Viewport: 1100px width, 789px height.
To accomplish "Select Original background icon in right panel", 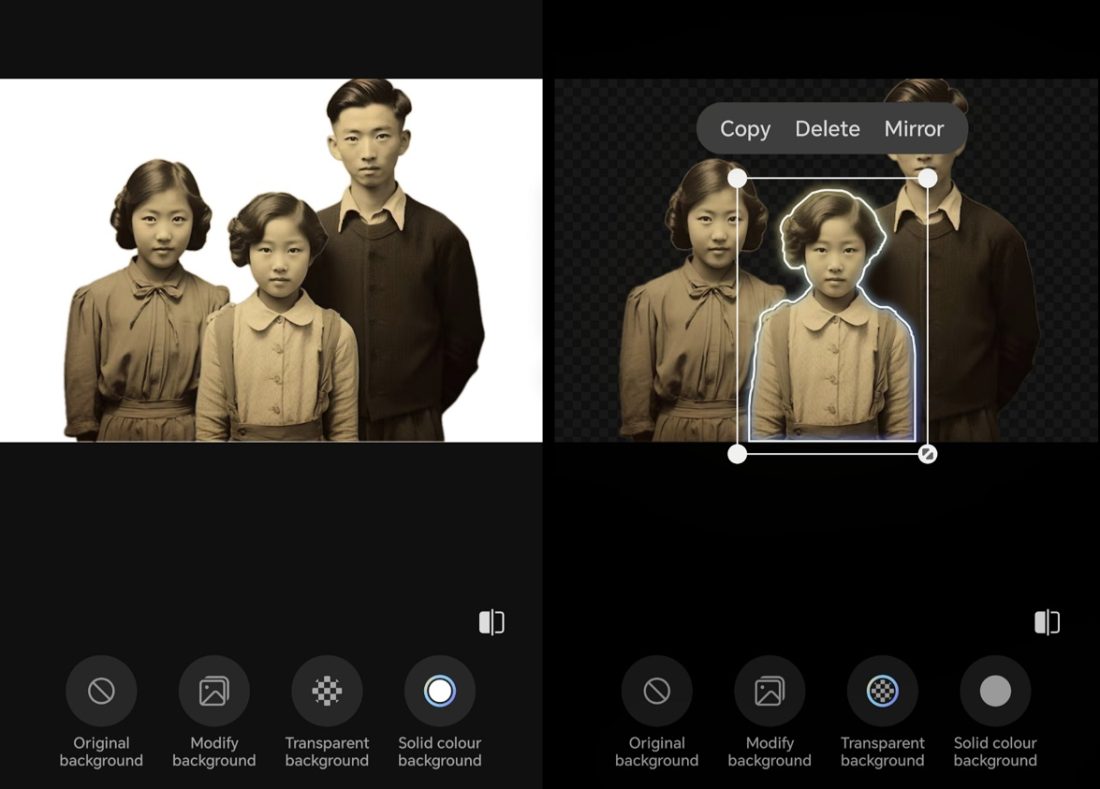I will (x=657, y=691).
